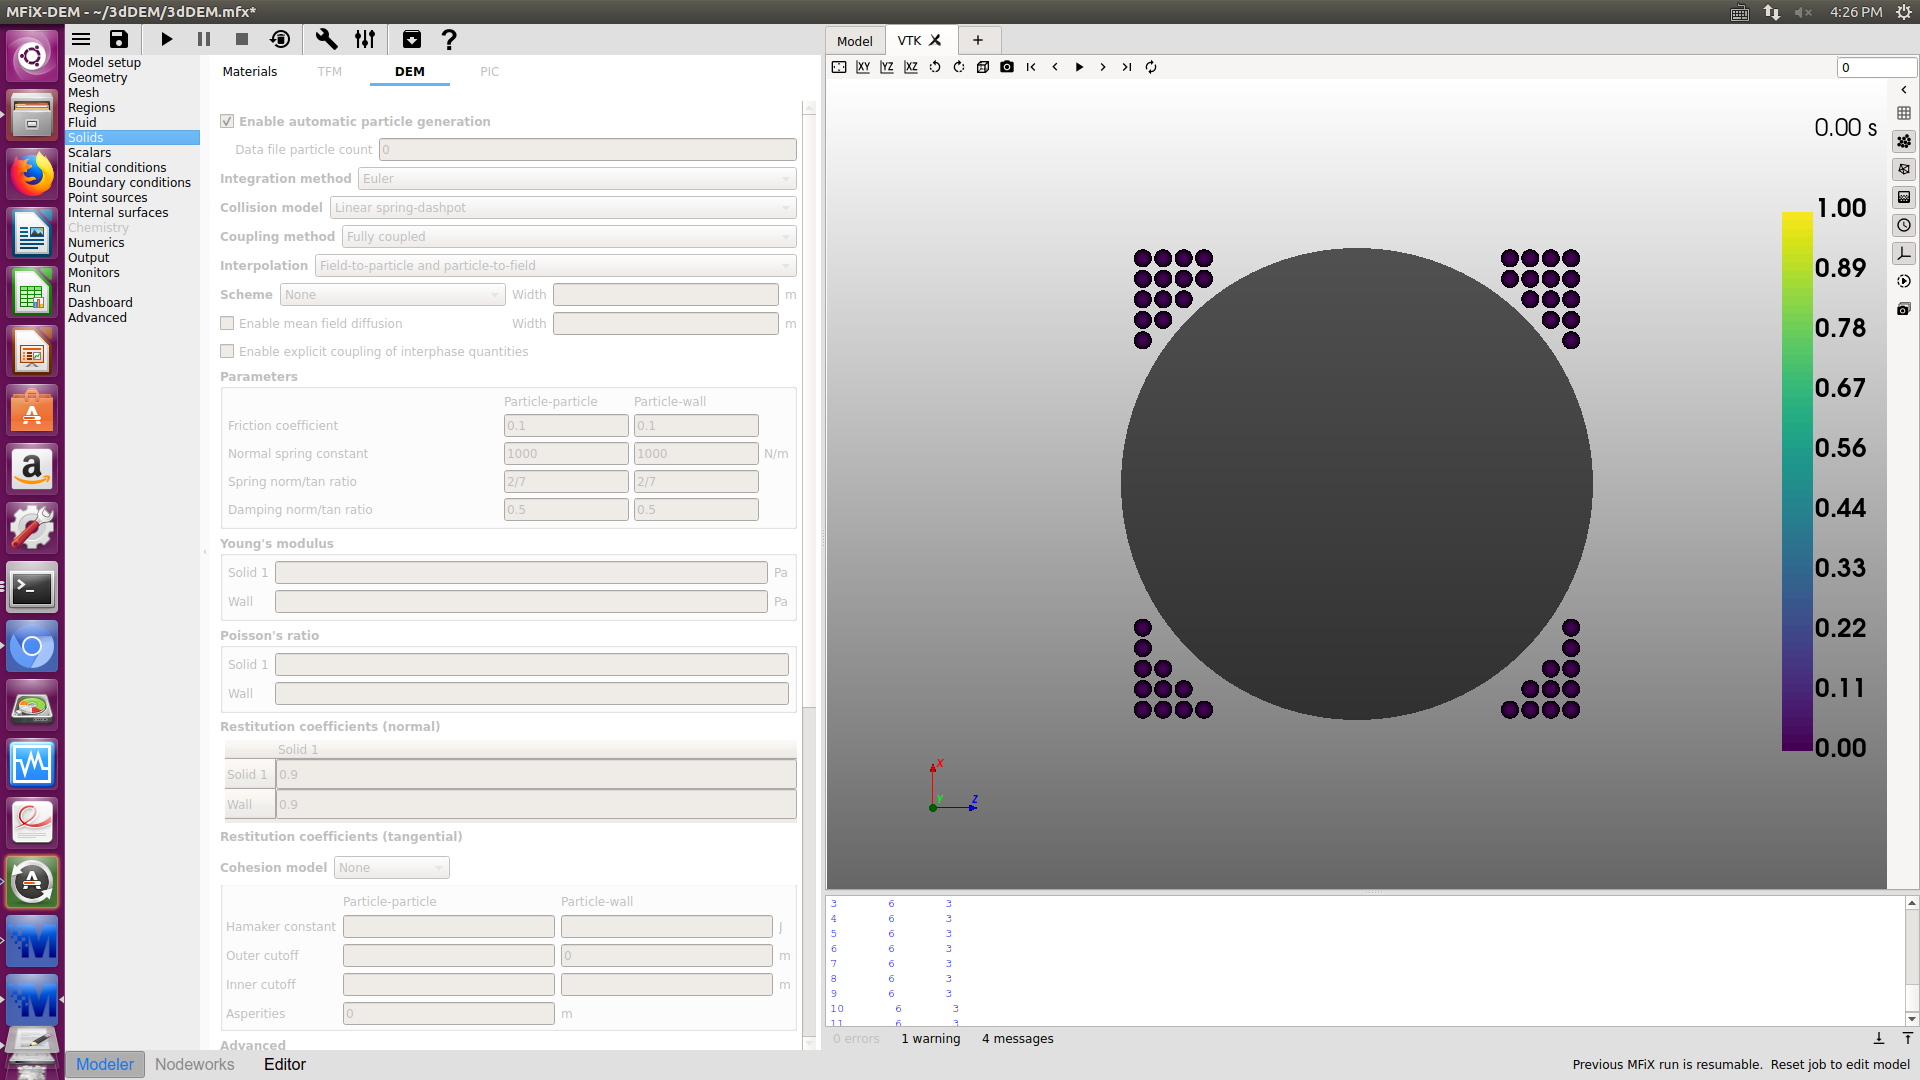Image resolution: width=1920 pixels, height=1080 pixels.
Task: Switch to the Materials tab
Action: tap(249, 71)
